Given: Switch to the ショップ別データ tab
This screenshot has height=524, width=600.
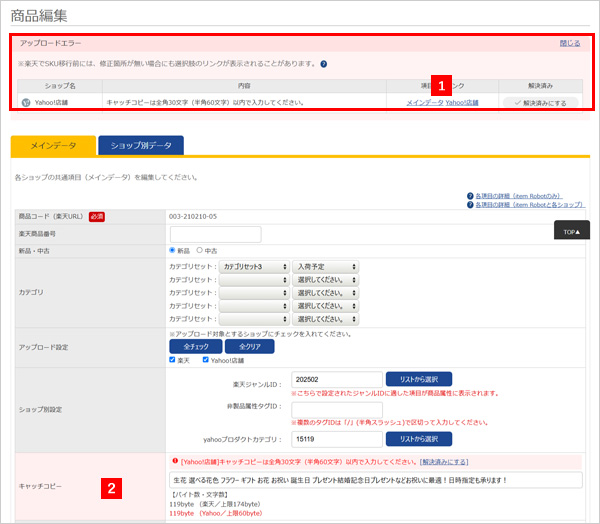Looking at the screenshot, I should pos(140,145).
